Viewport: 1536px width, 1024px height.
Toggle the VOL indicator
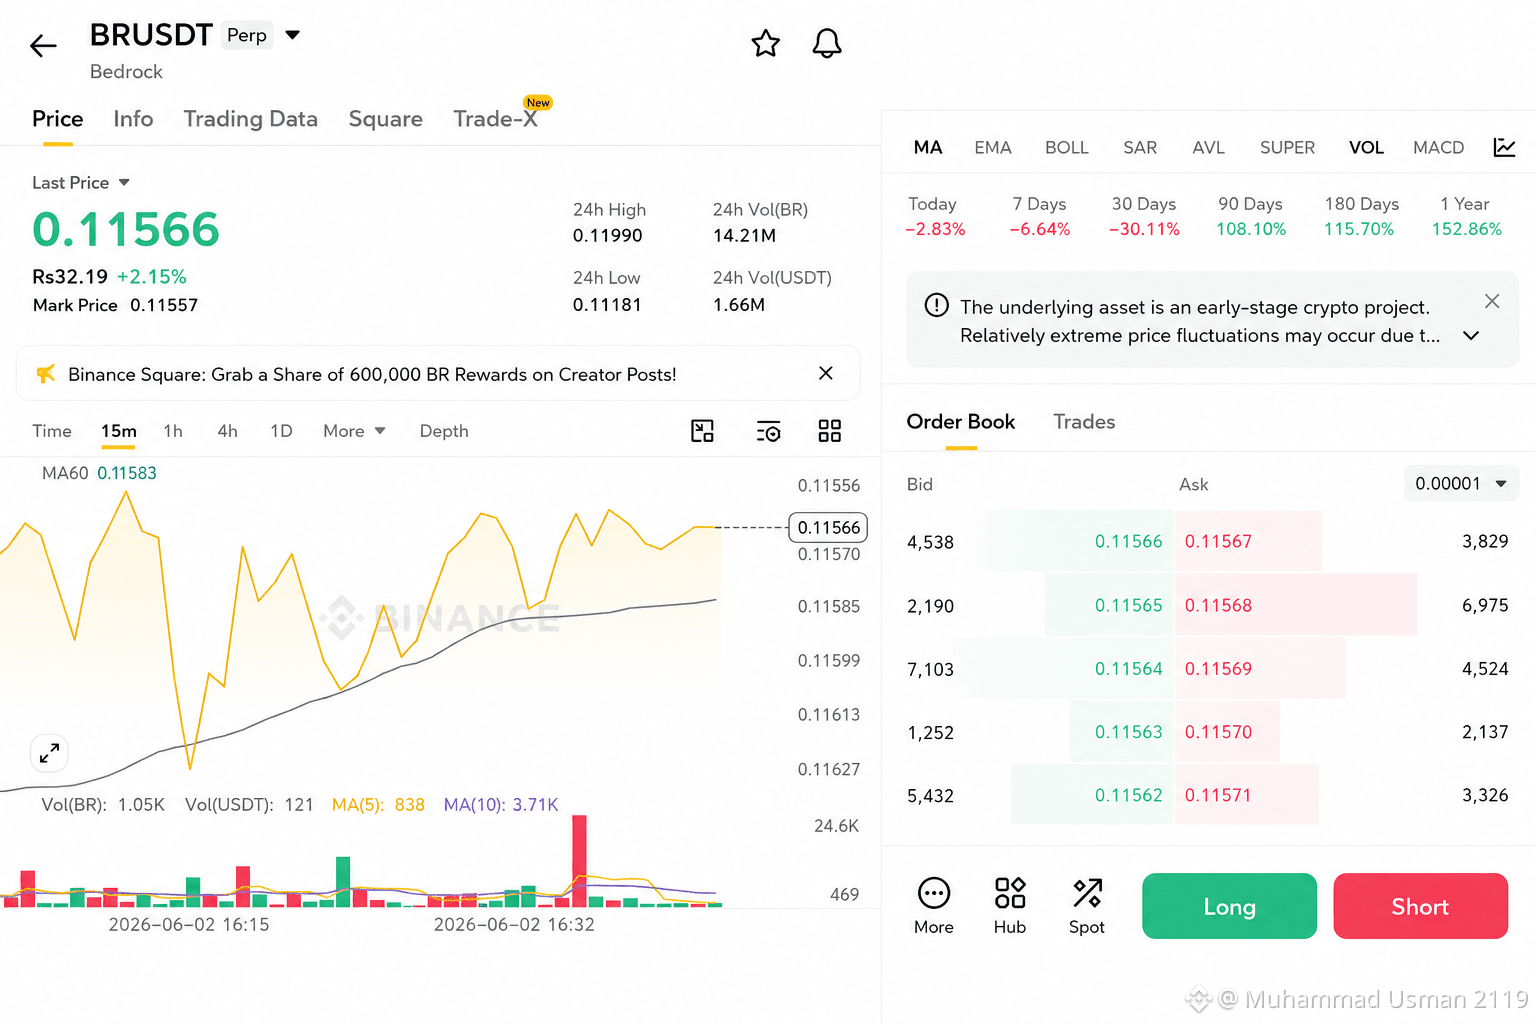pos(1366,147)
